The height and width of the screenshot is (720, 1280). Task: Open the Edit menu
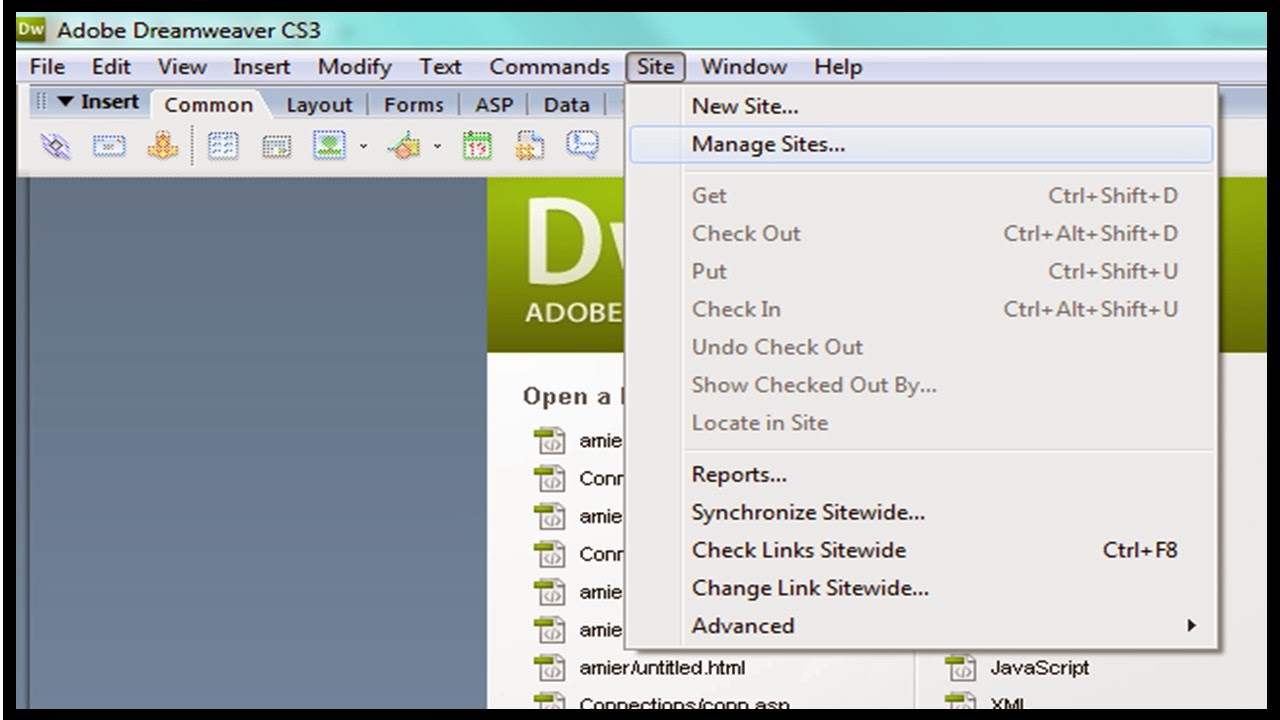(x=111, y=67)
